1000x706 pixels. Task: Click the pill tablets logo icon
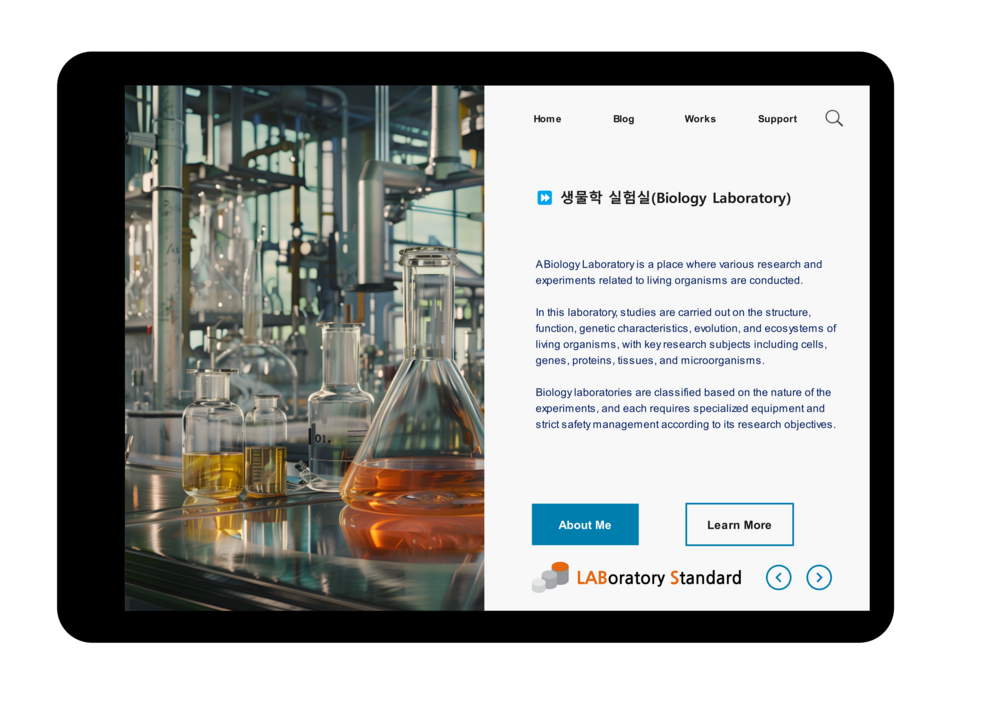click(x=551, y=577)
